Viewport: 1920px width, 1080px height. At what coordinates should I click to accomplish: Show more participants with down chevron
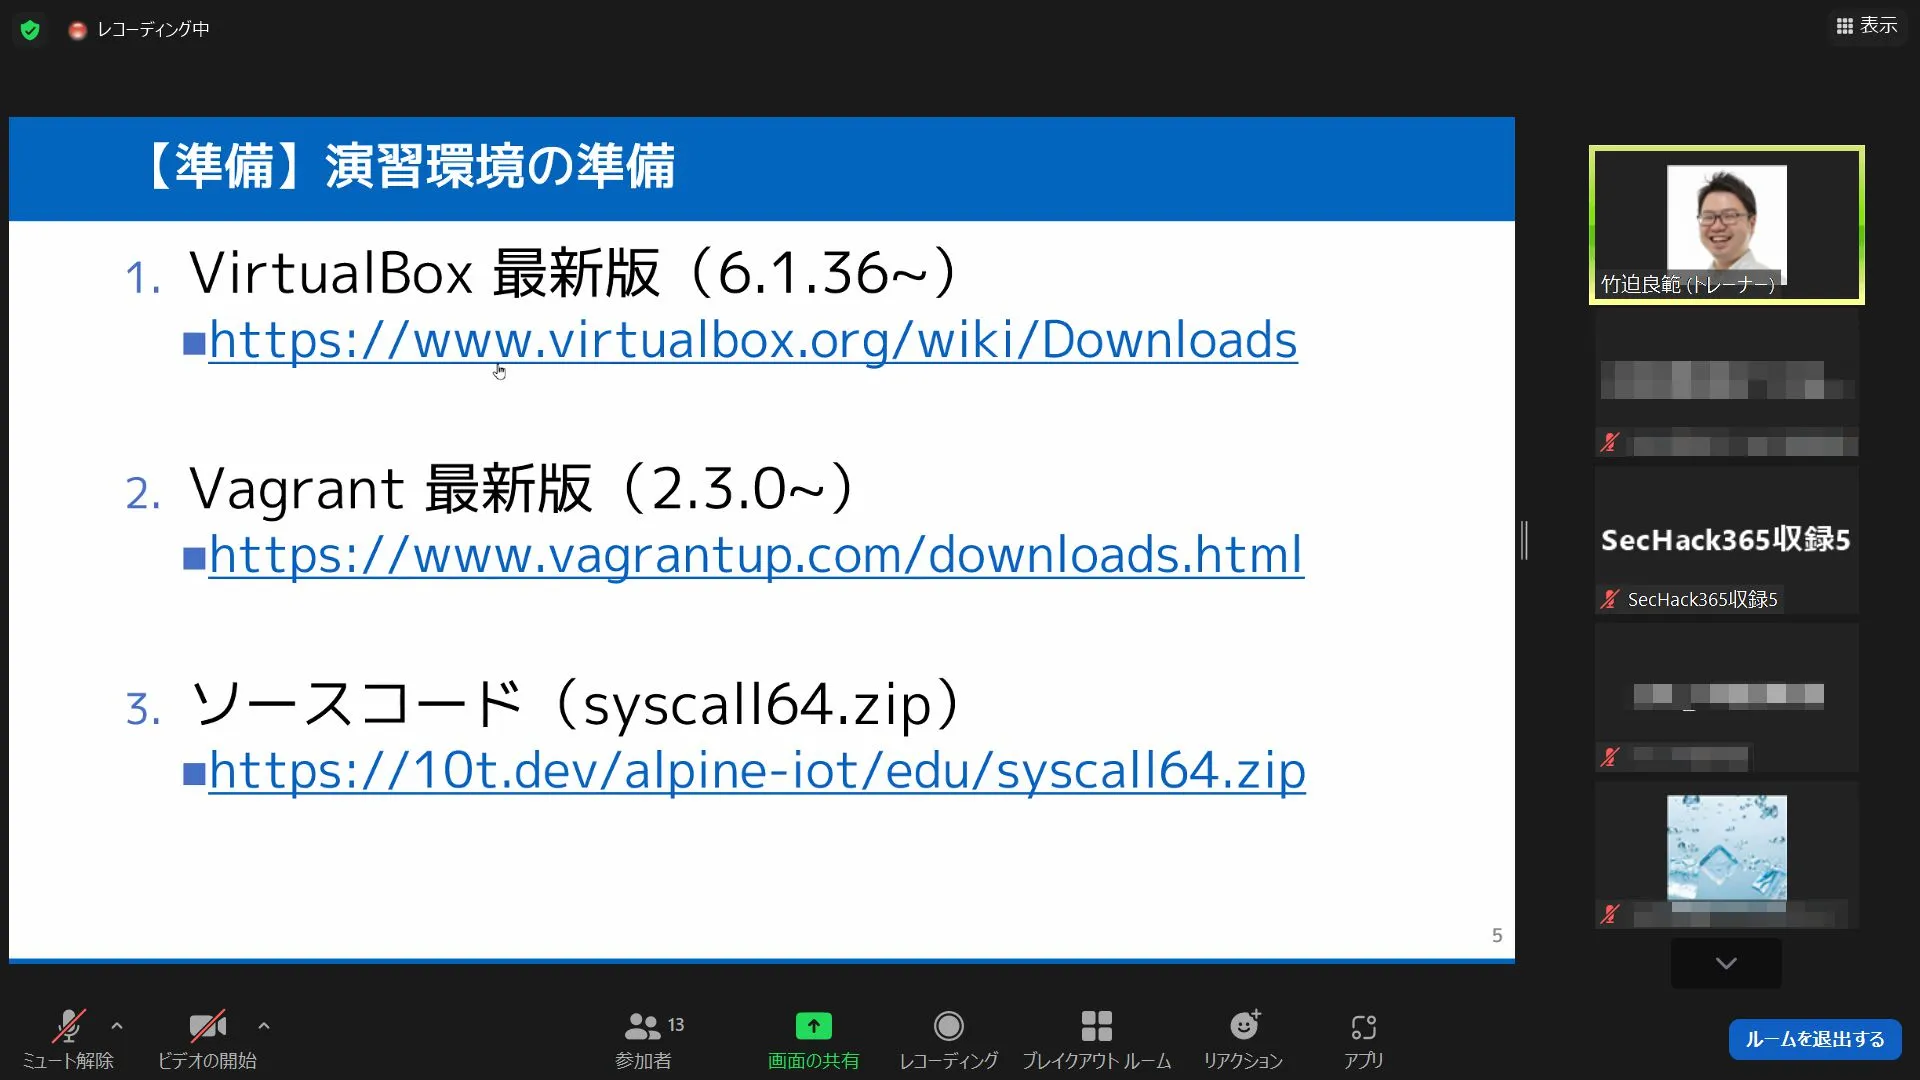[x=1726, y=963]
